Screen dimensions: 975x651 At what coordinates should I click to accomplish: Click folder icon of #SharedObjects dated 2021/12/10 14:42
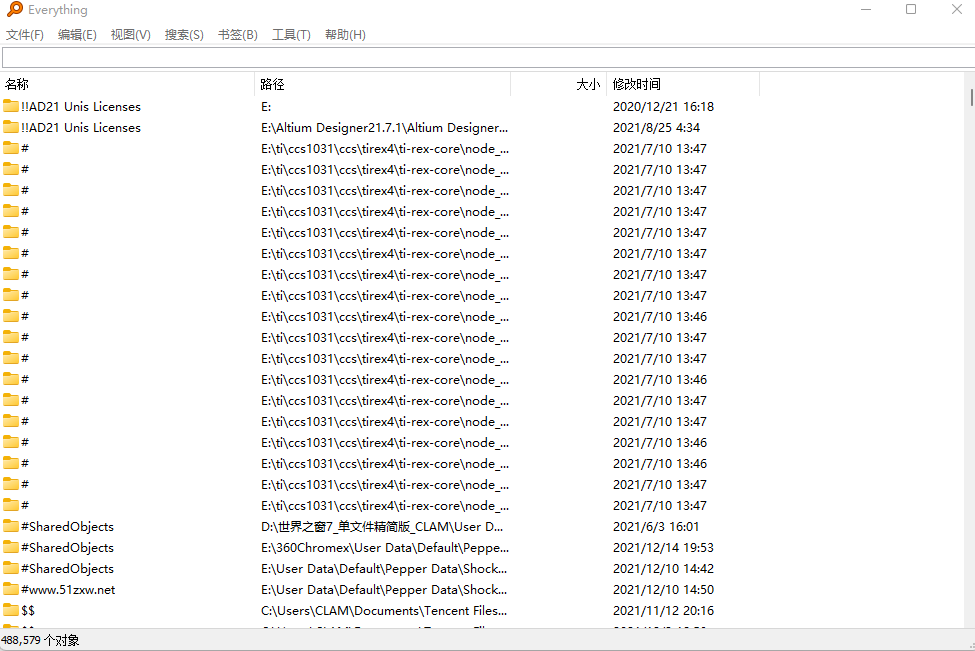click(x=11, y=568)
